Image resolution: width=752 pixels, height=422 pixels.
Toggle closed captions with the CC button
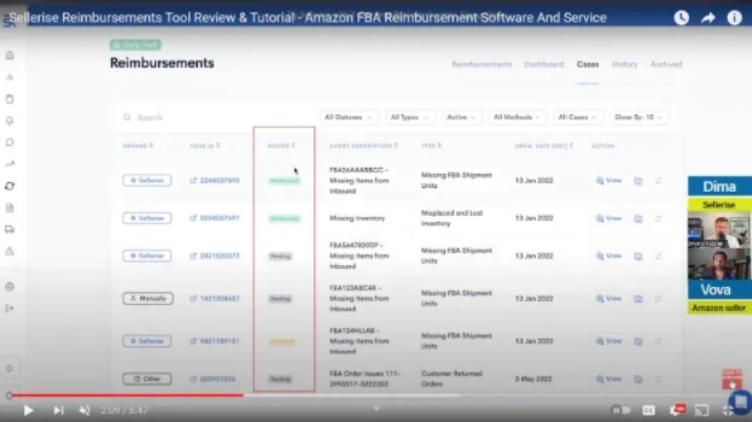[648, 410]
